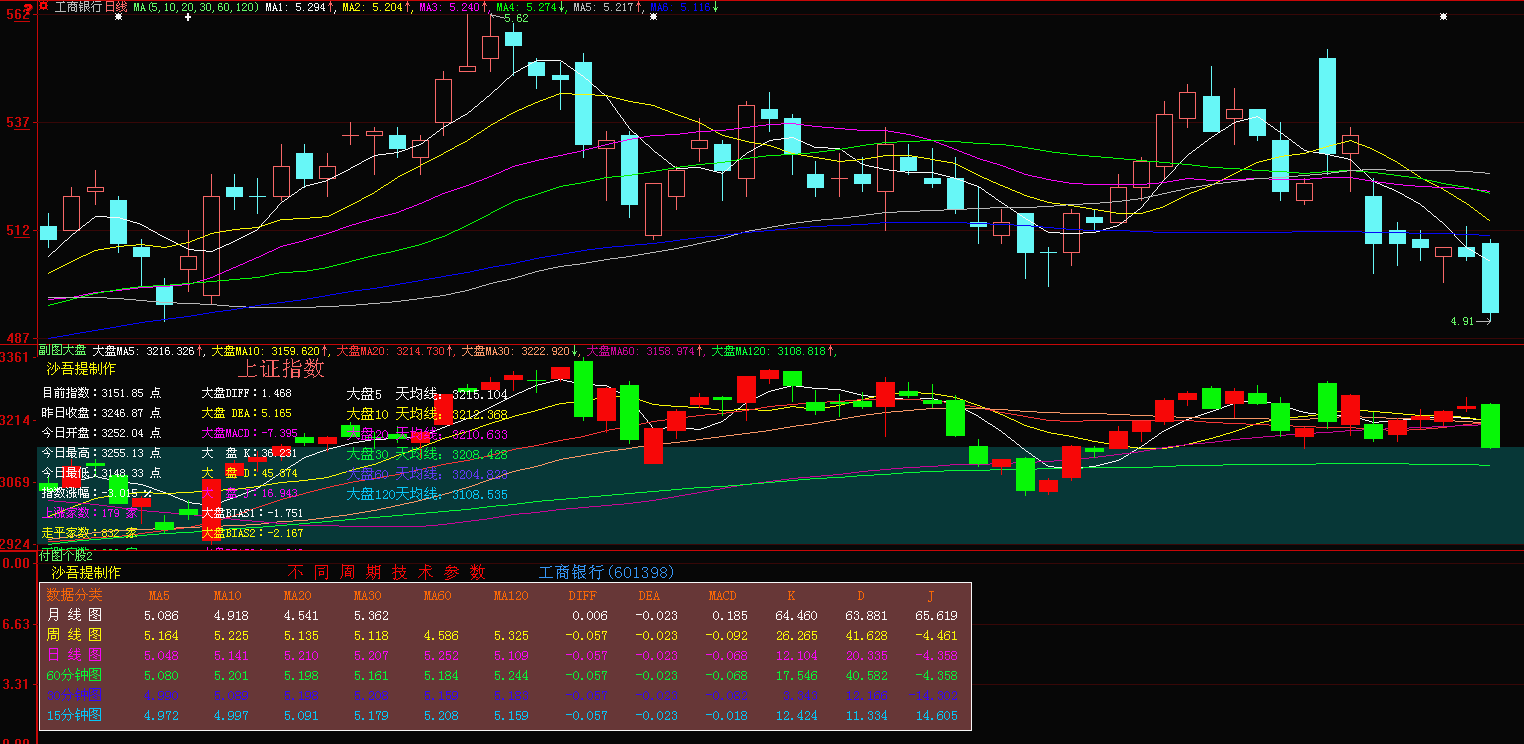Click the red gear icon beside 工商银行
This screenshot has height=744, width=1524.
(x=43, y=6)
